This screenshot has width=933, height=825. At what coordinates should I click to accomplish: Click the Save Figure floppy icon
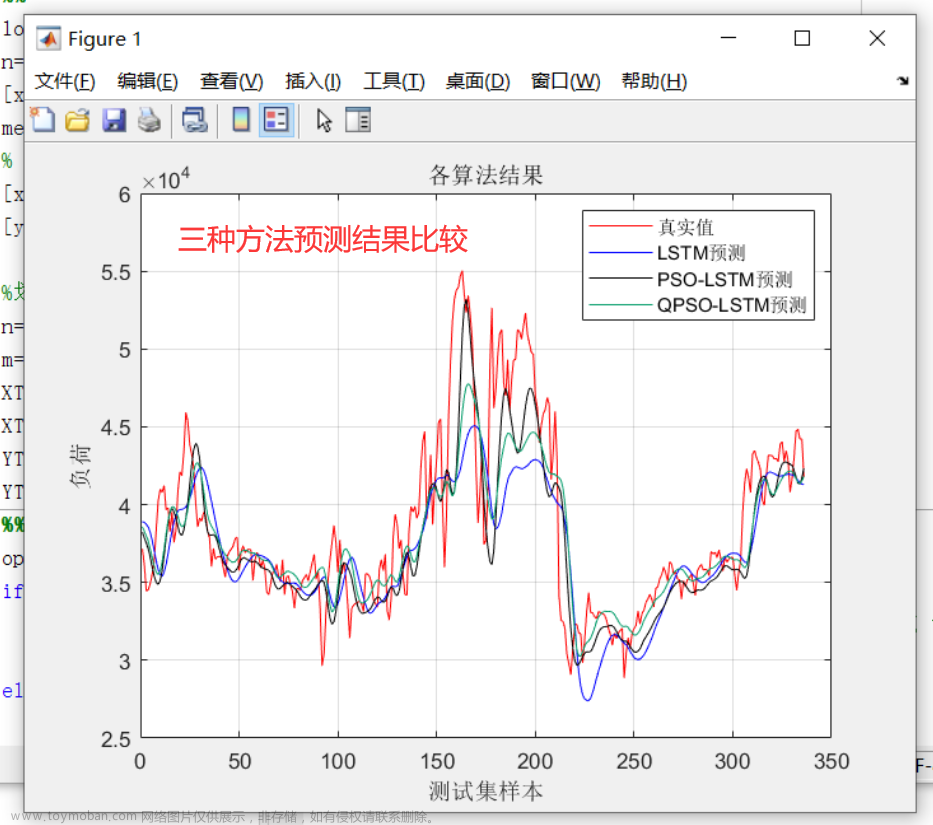tap(114, 120)
